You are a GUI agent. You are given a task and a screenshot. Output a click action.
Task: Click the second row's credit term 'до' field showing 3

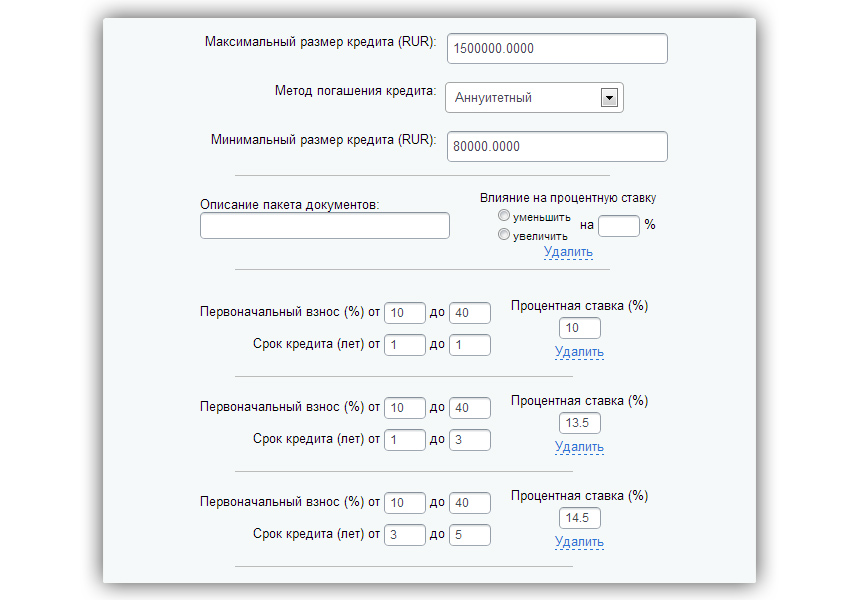tap(470, 440)
